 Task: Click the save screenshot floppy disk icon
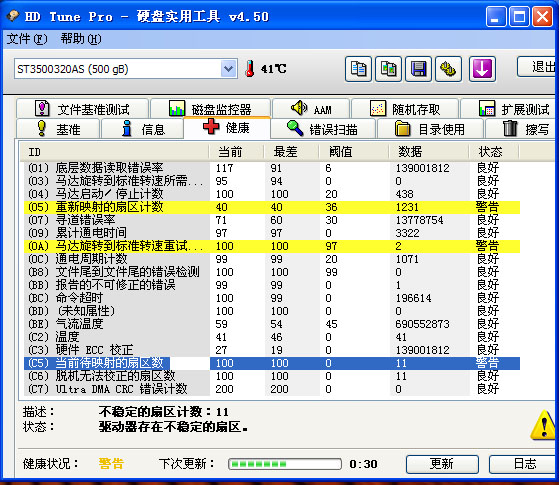click(x=419, y=69)
